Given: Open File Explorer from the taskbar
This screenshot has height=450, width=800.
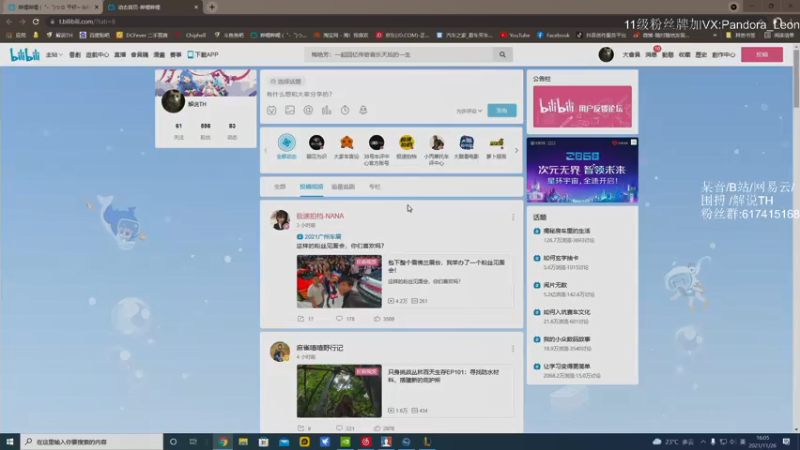Looking at the screenshot, I should 243,442.
